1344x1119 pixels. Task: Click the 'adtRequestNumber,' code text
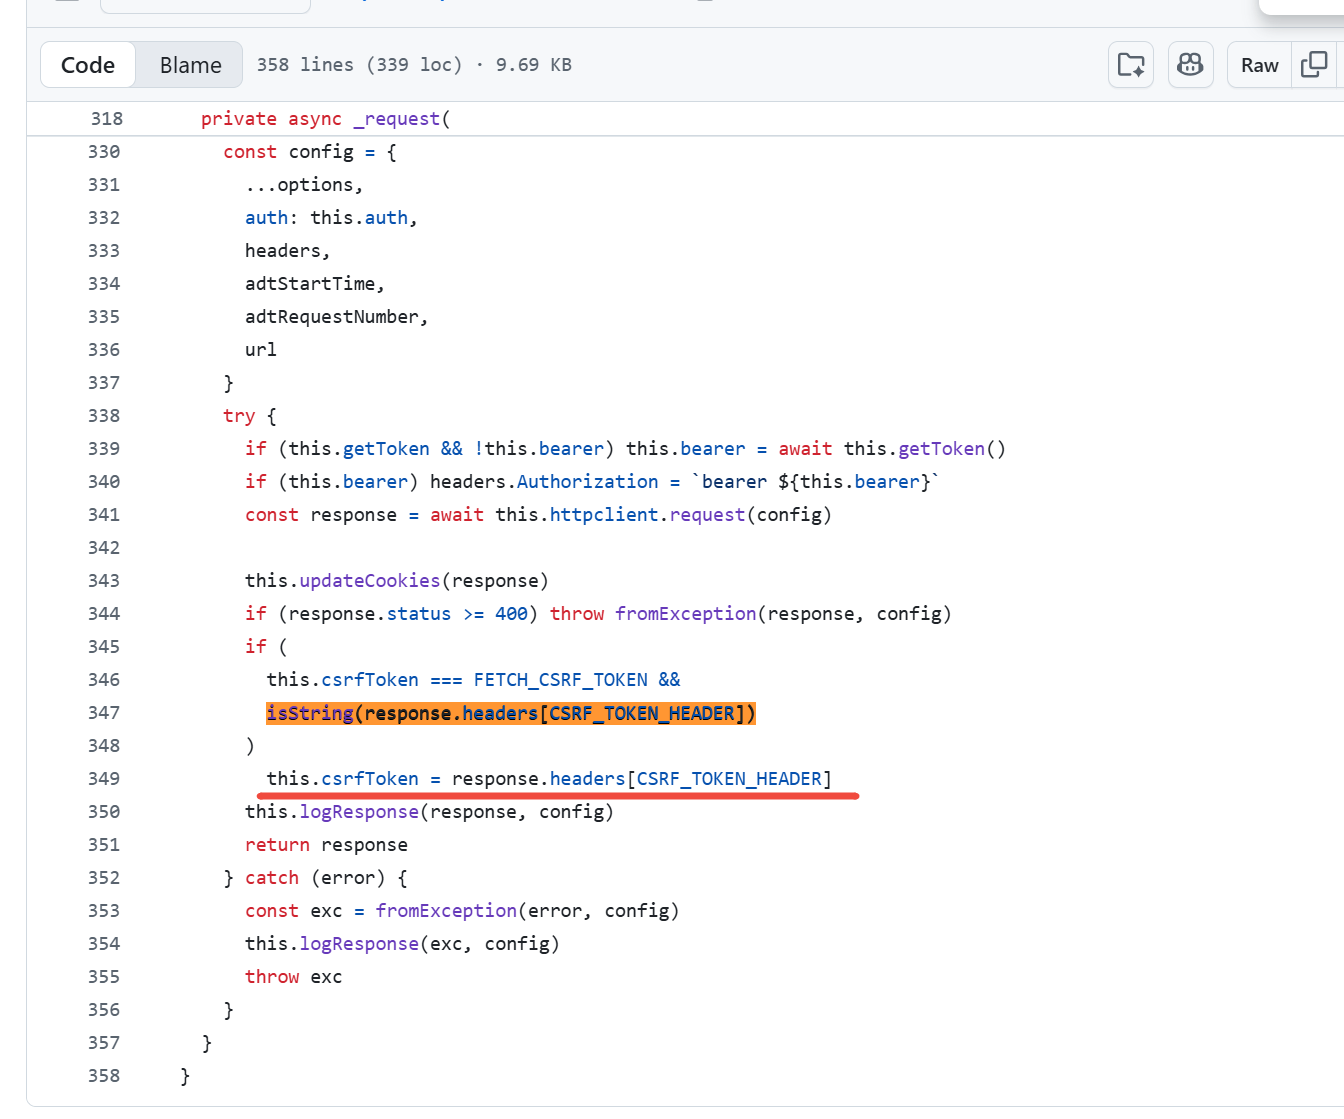pos(337,317)
